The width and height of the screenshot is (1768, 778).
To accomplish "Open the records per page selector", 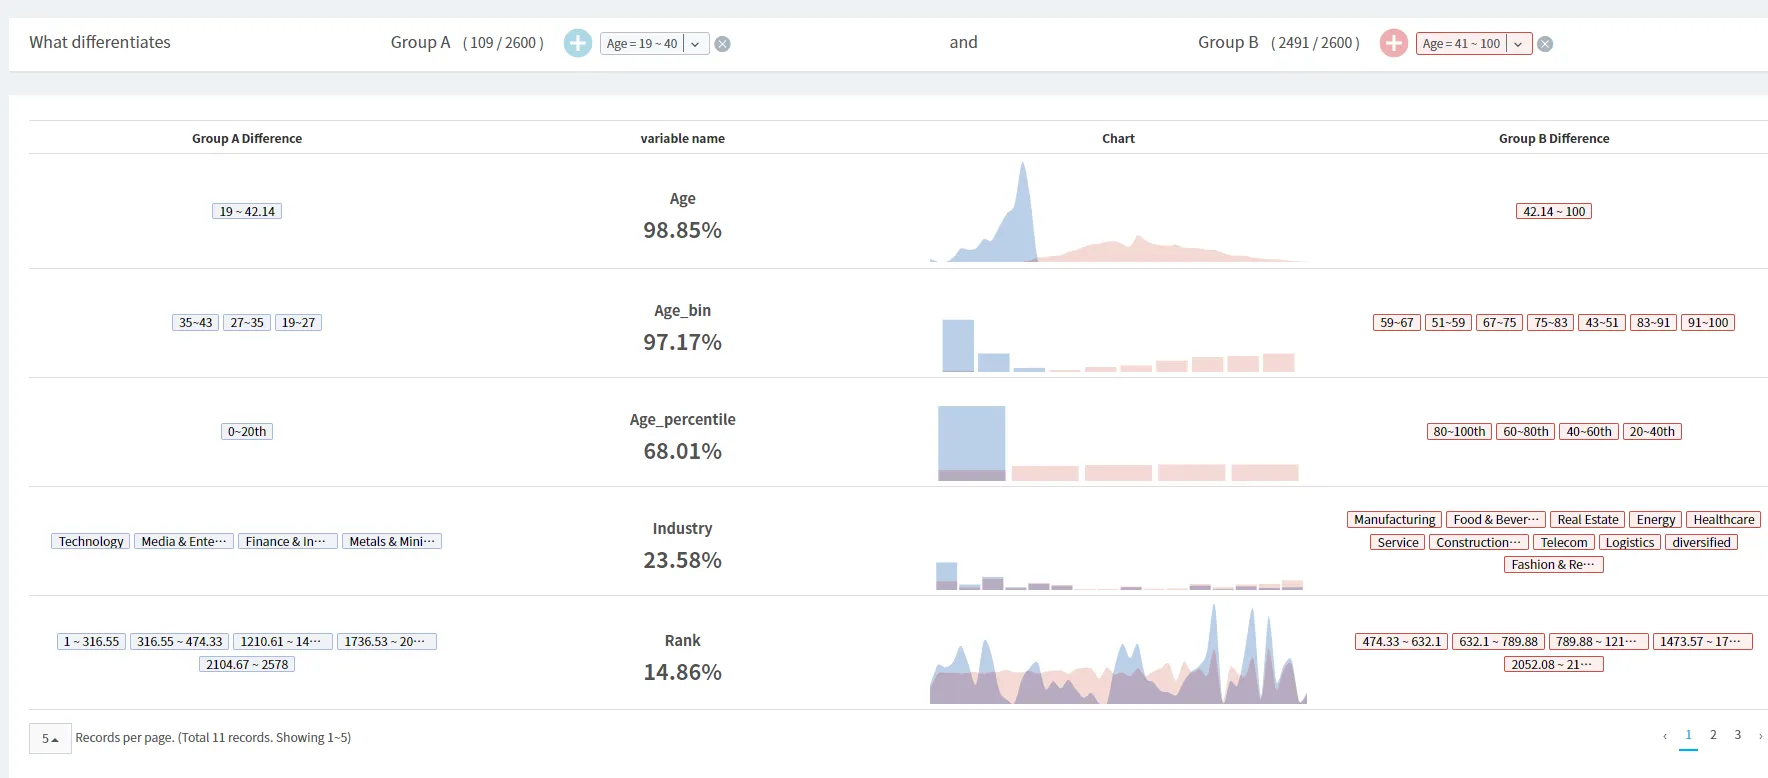I will 50,738.
